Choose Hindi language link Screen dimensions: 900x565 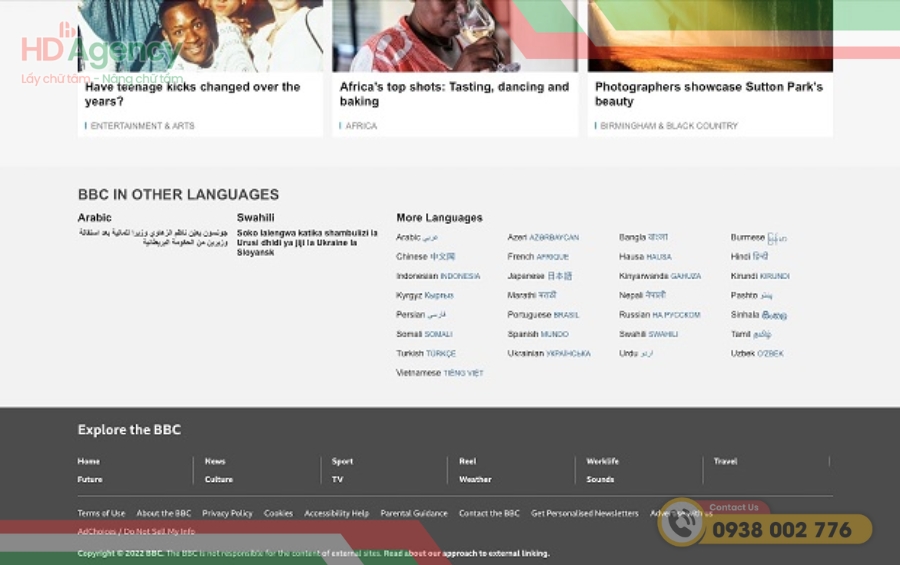point(749,257)
